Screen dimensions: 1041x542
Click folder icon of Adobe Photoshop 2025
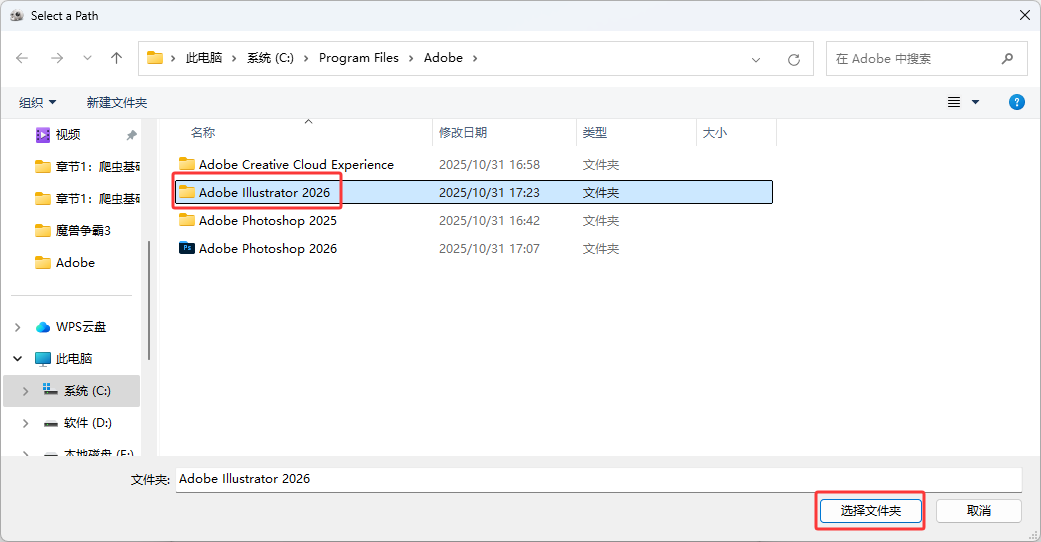[x=187, y=220]
